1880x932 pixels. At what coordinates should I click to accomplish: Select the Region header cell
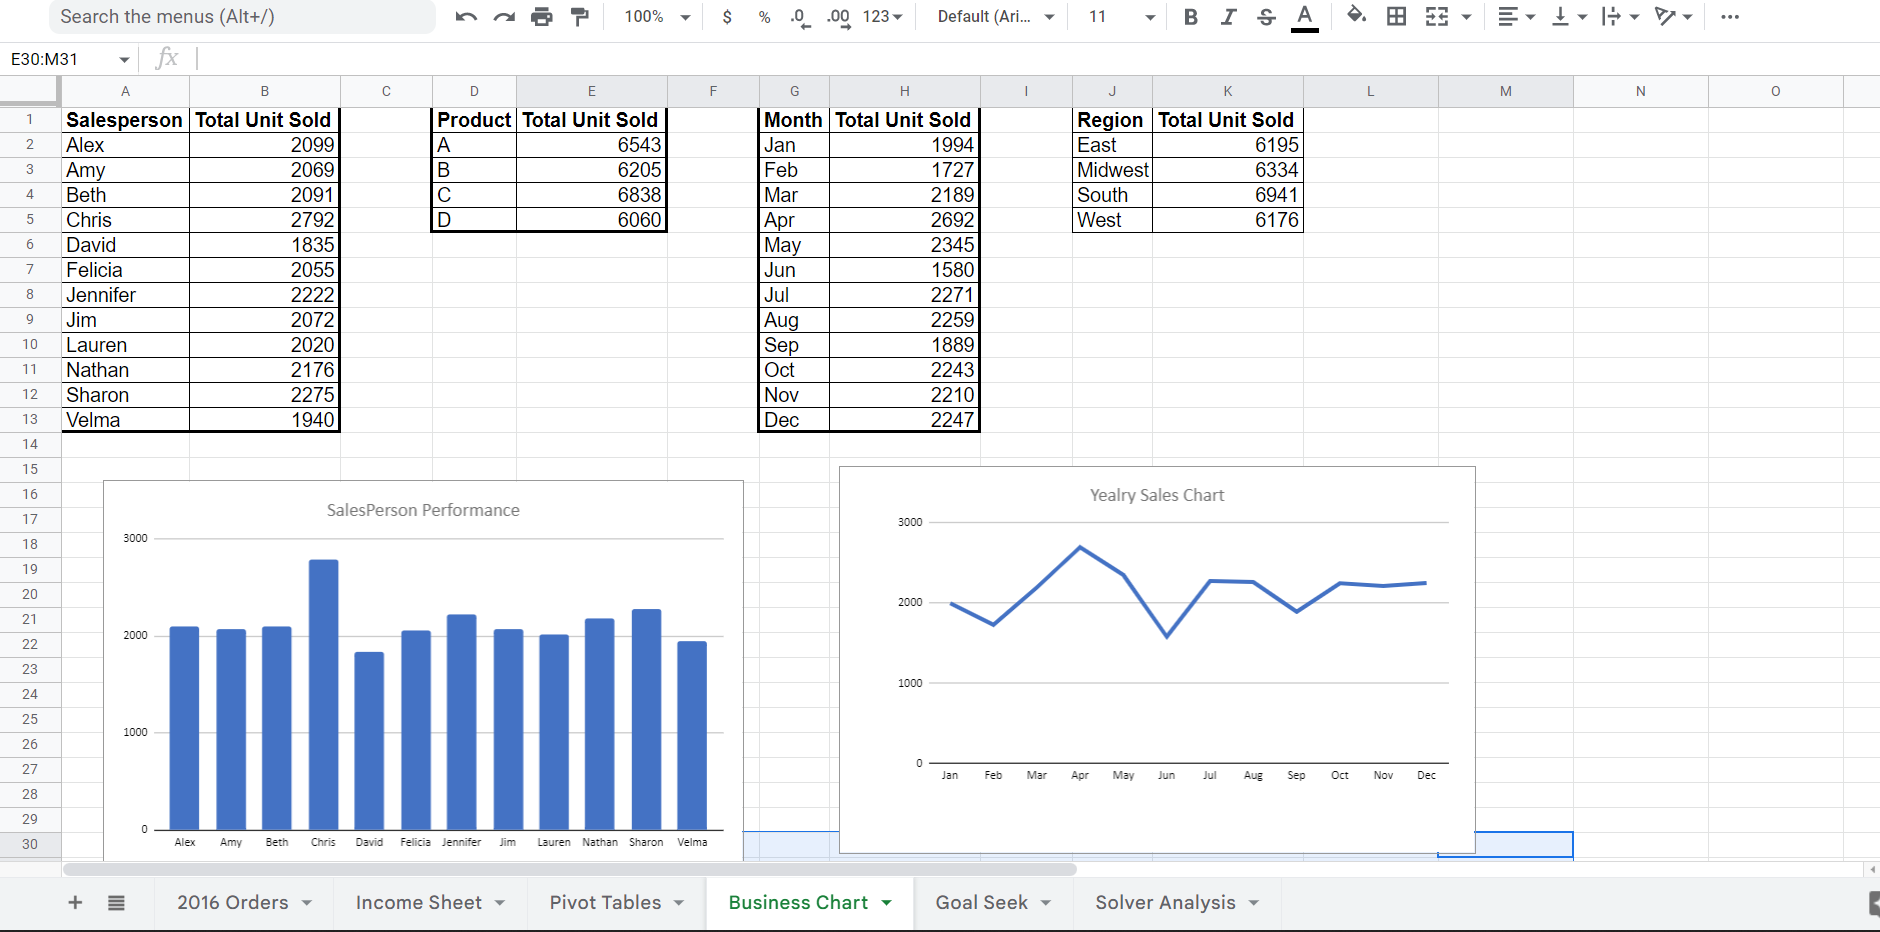click(1112, 120)
